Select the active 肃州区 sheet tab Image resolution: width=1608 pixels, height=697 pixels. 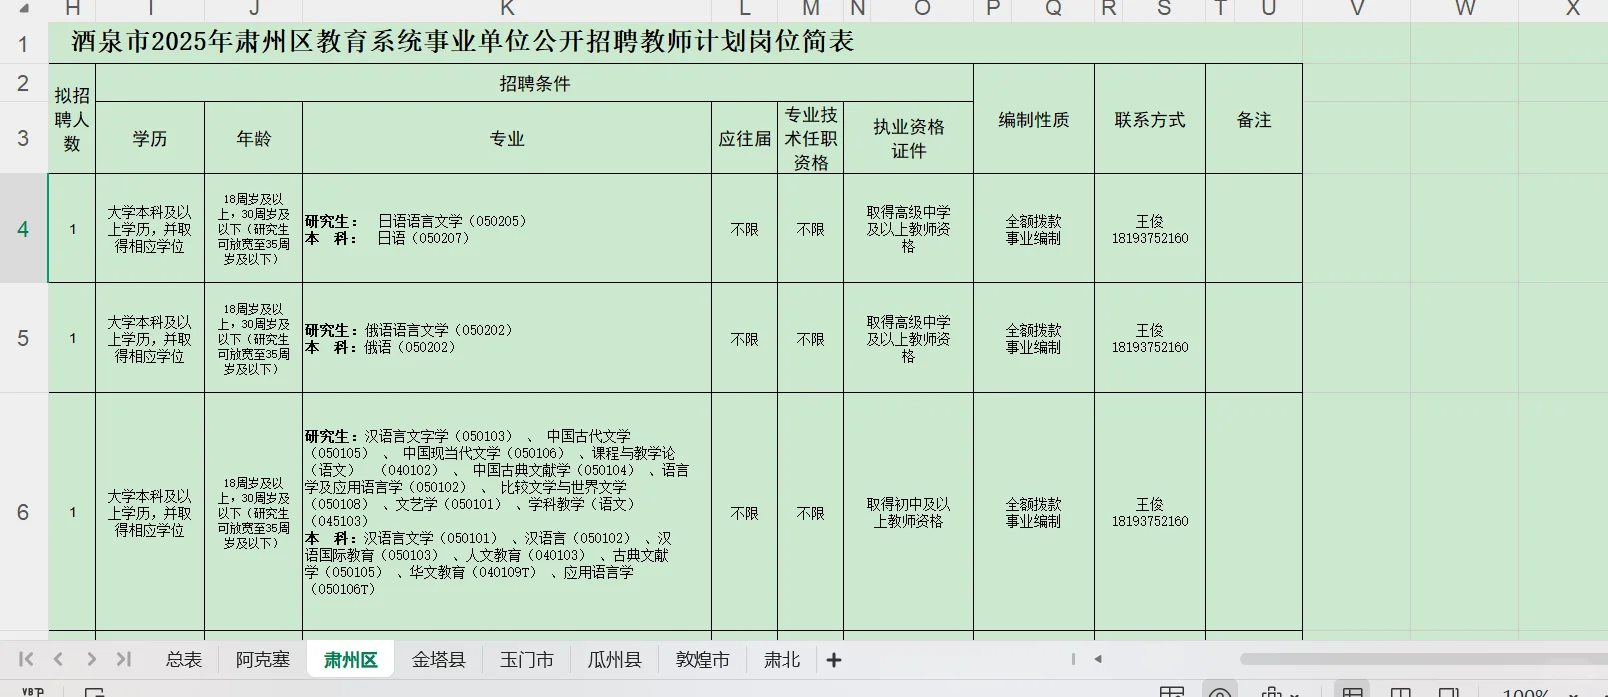[351, 660]
